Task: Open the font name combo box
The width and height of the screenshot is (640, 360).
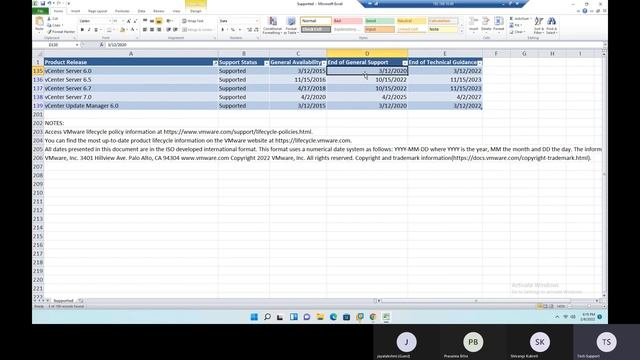Action: (95, 21)
